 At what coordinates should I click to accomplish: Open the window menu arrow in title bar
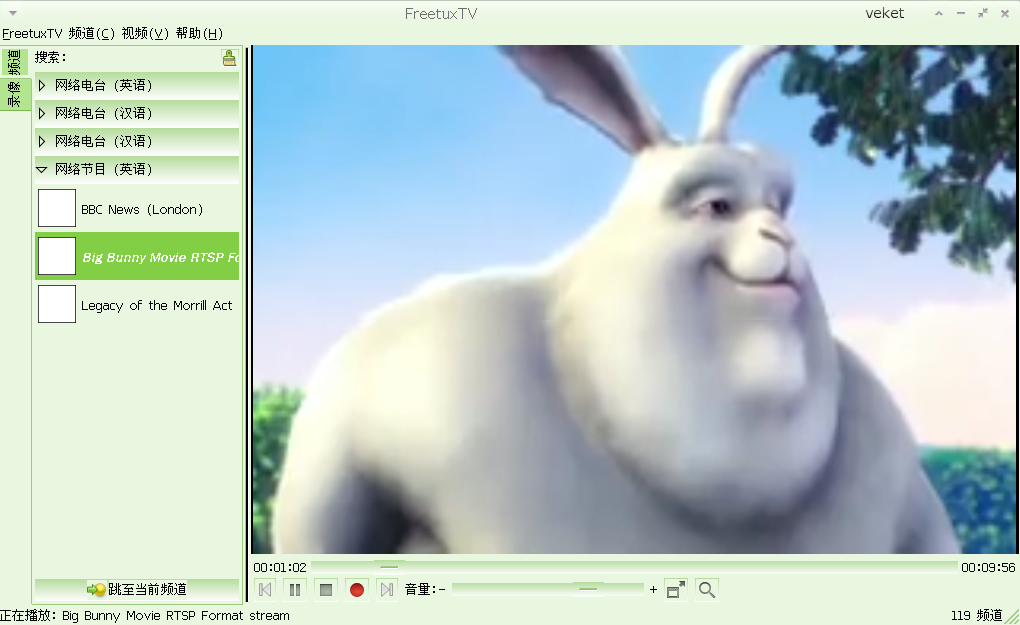12,13
